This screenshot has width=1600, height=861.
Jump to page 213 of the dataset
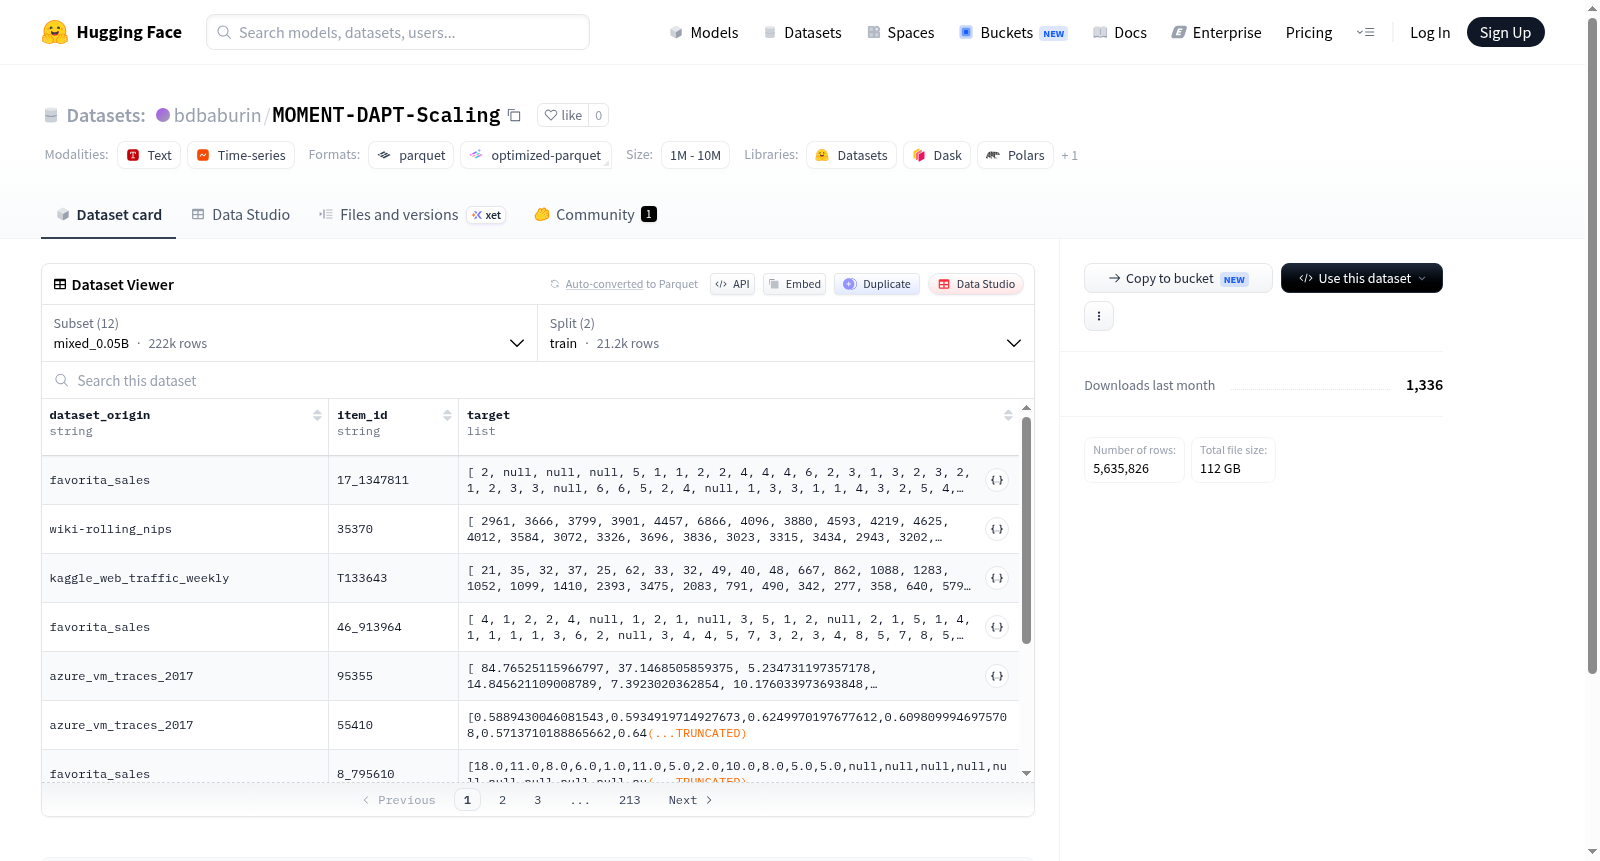(629, 800)
